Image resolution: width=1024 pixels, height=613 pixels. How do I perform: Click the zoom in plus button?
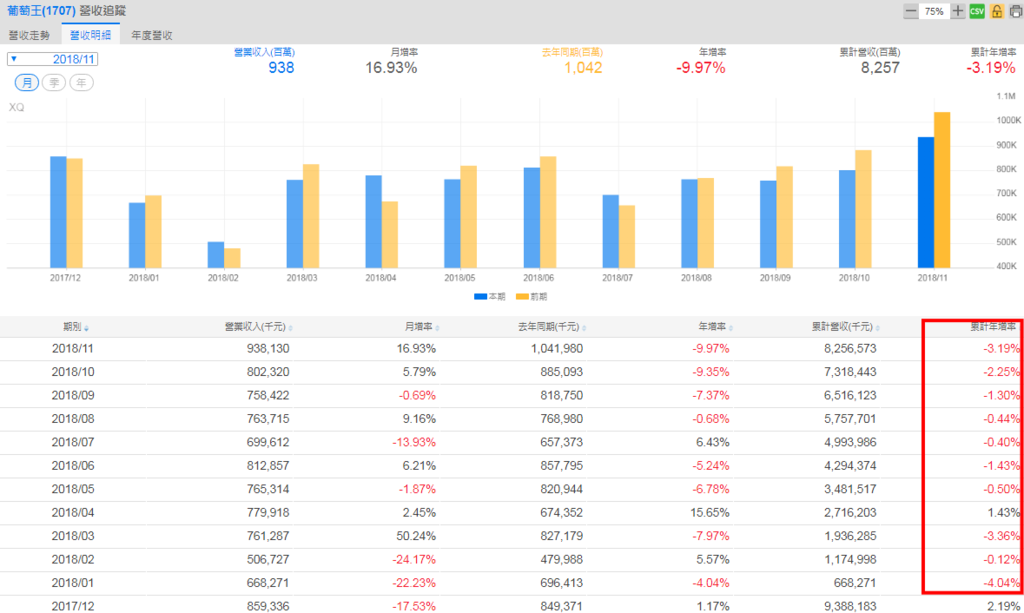point(957,11)
